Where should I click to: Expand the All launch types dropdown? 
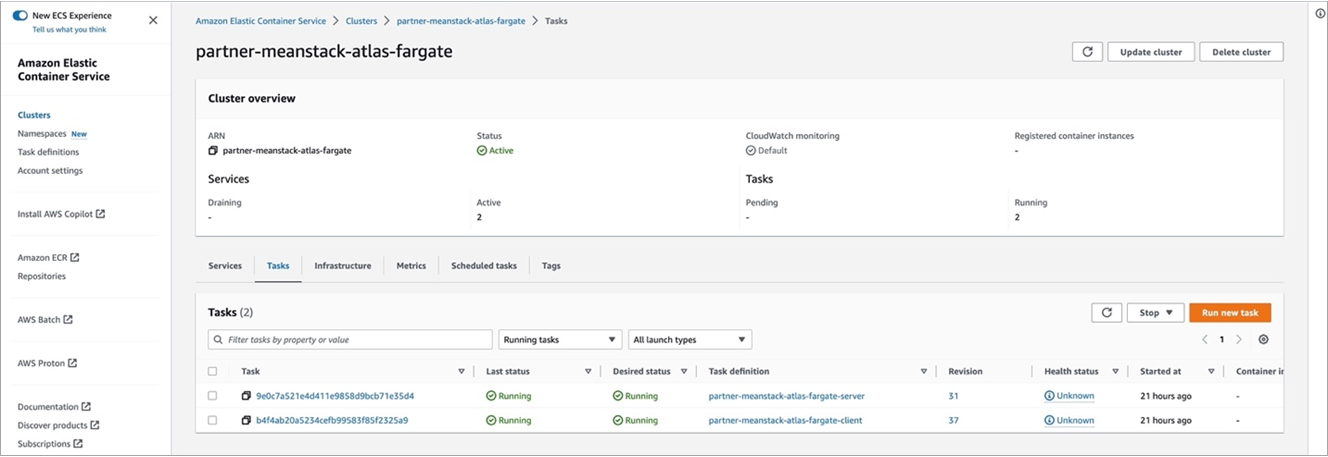[690, 340]
